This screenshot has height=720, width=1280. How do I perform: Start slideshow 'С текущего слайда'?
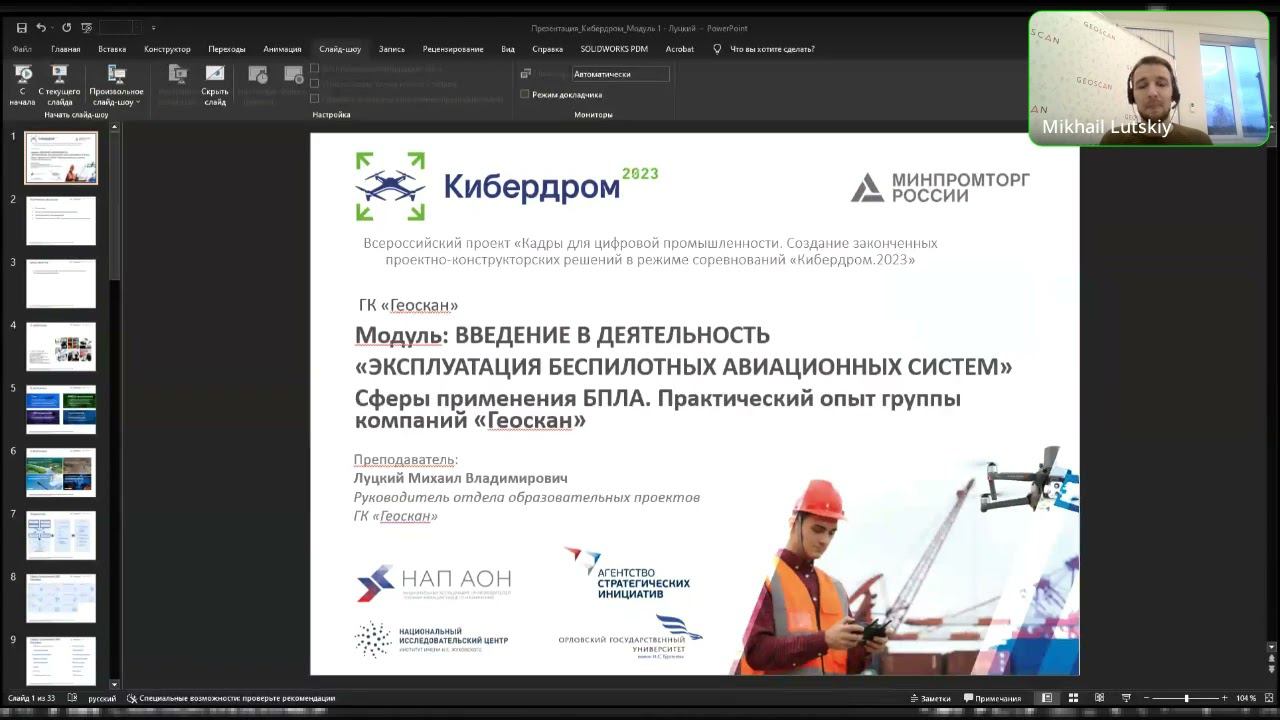coord(59,85)
